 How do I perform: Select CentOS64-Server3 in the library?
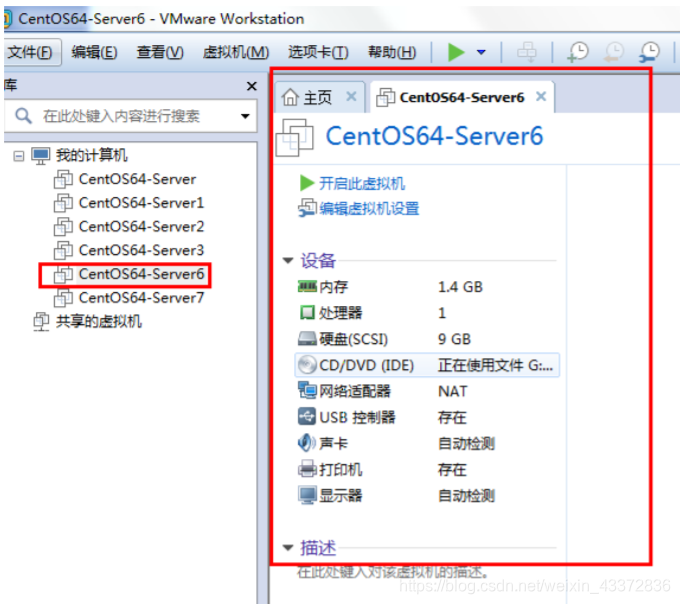(x=141, y=250)
